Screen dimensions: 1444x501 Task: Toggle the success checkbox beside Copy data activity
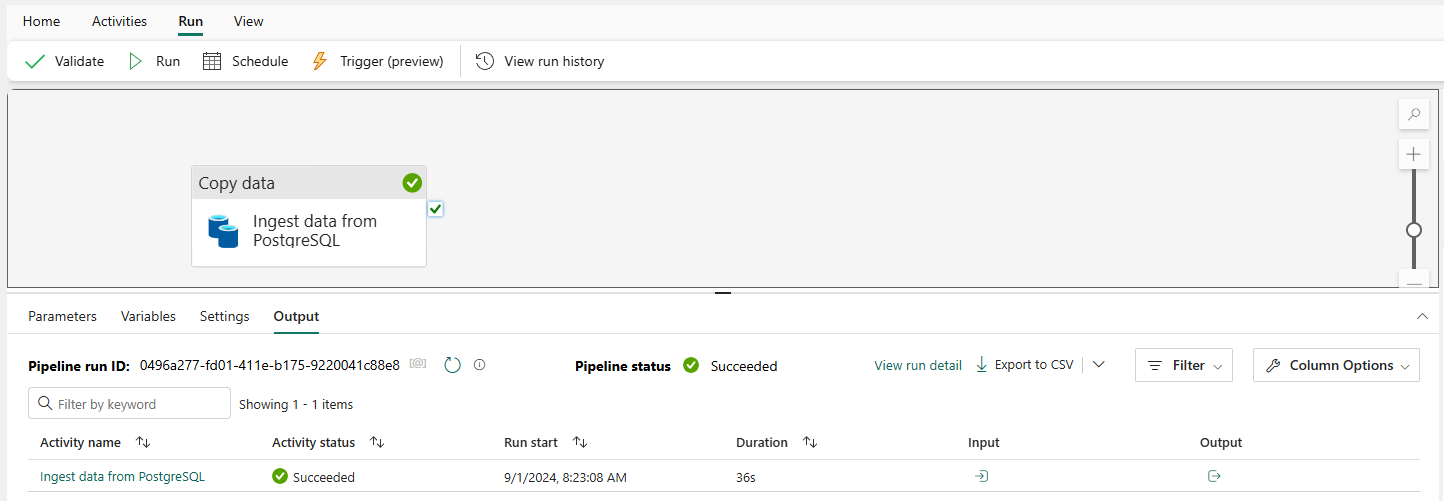click(435, 209)
